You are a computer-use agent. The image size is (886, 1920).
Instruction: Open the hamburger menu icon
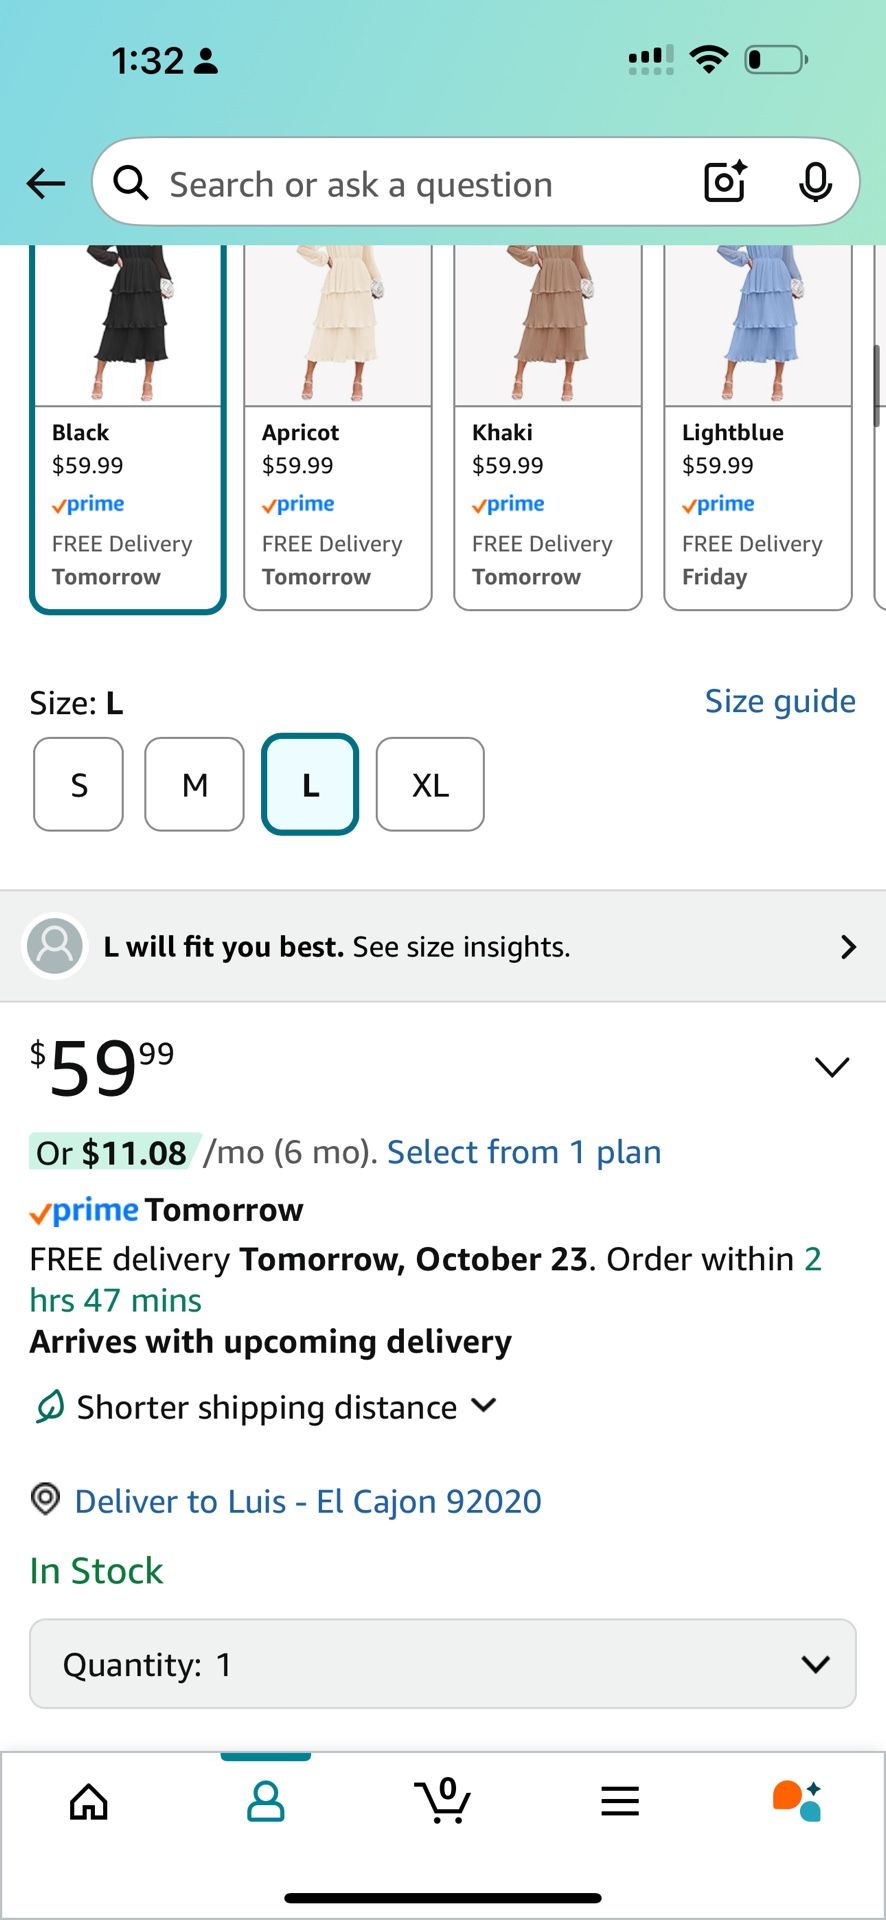coord(620,1802)
